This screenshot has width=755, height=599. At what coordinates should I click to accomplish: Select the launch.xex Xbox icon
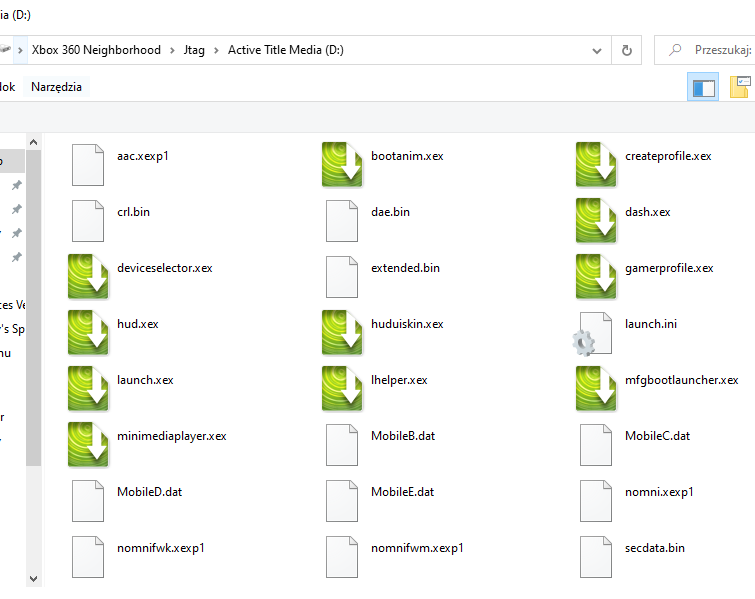tap(88, 389)
